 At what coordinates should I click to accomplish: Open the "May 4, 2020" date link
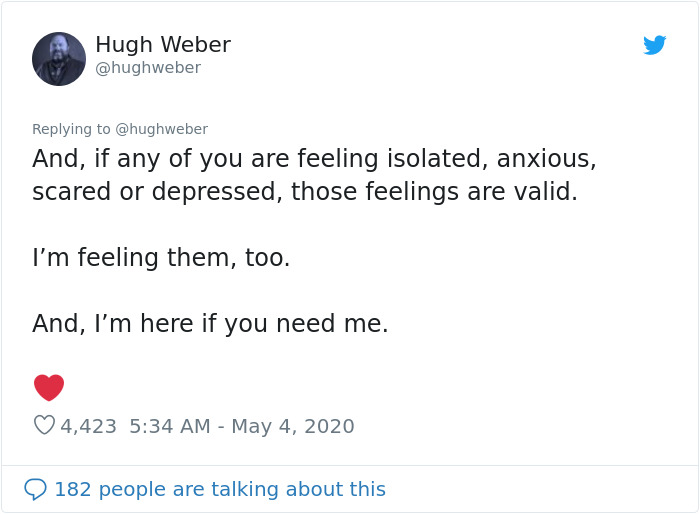[293, 426]
